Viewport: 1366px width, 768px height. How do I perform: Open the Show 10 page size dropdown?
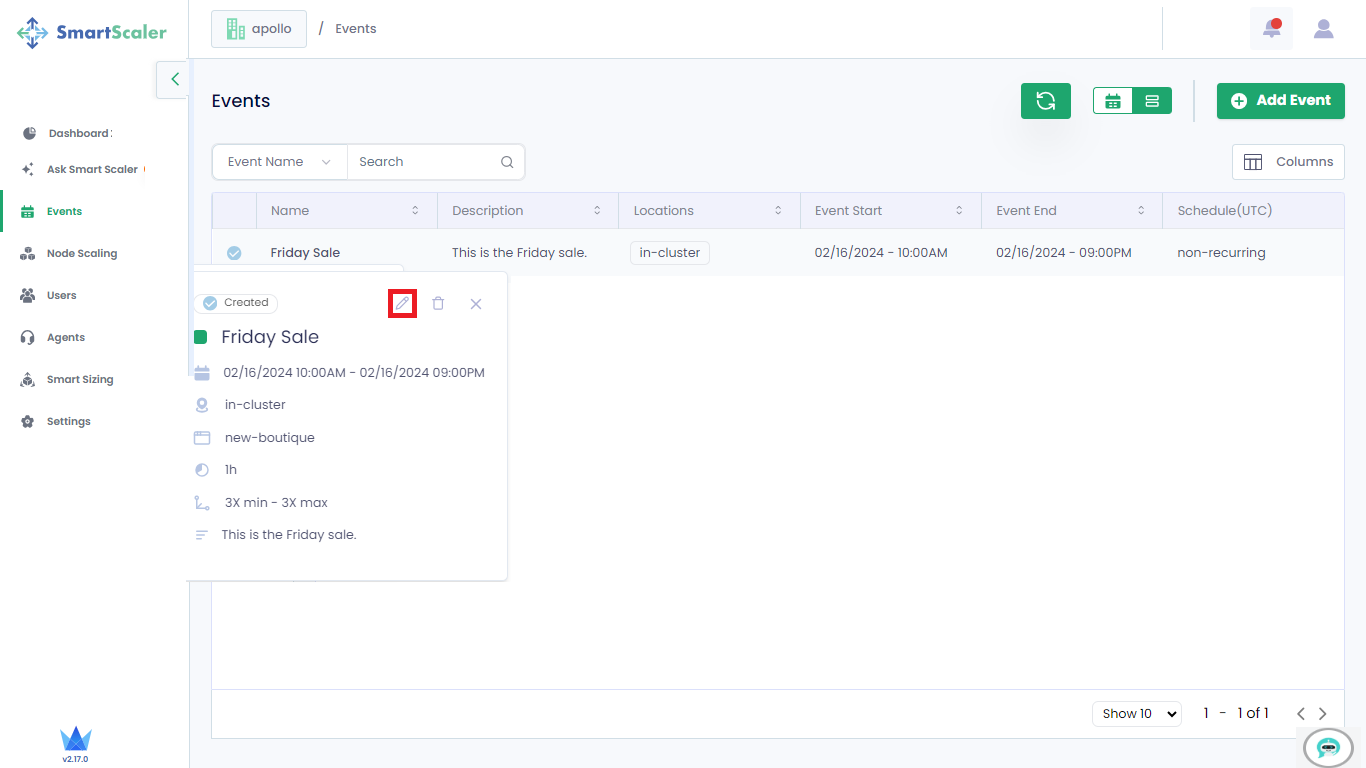tap(1136, 713)
